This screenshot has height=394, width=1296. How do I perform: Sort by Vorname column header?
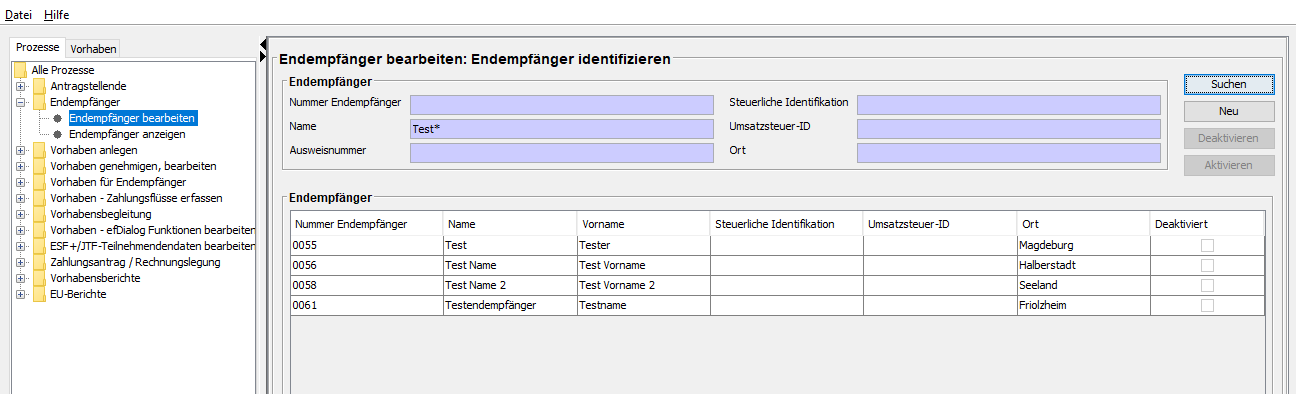[x=643, y=224]
